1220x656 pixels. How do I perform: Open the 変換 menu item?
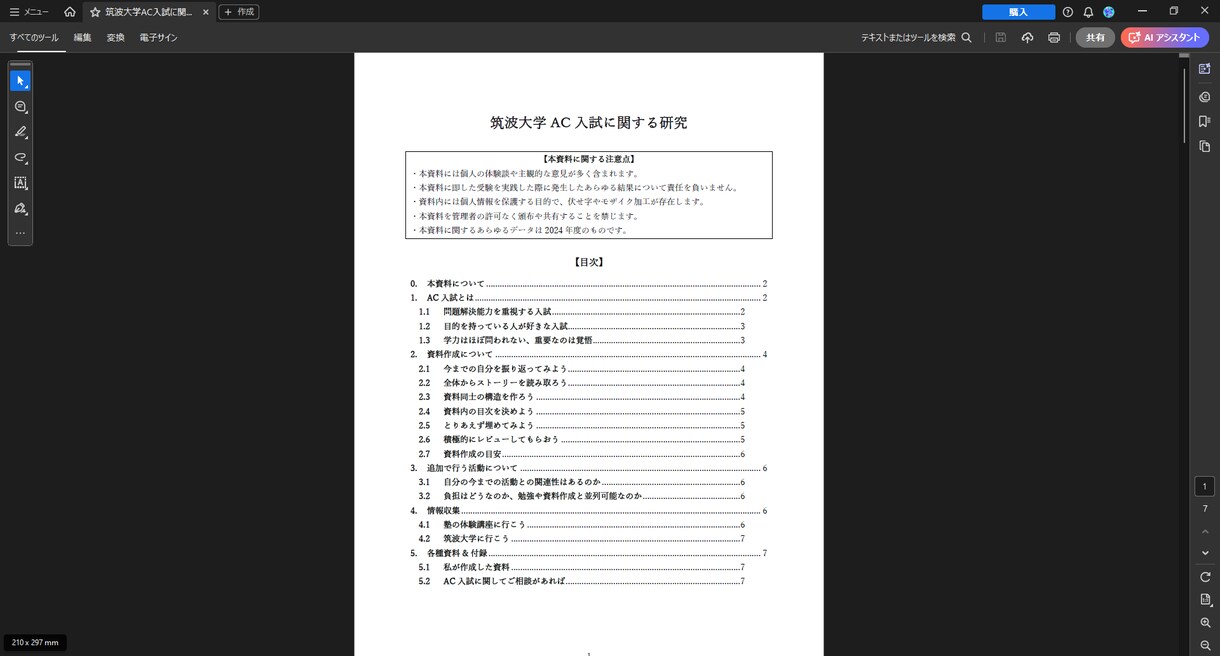point(116,37)
